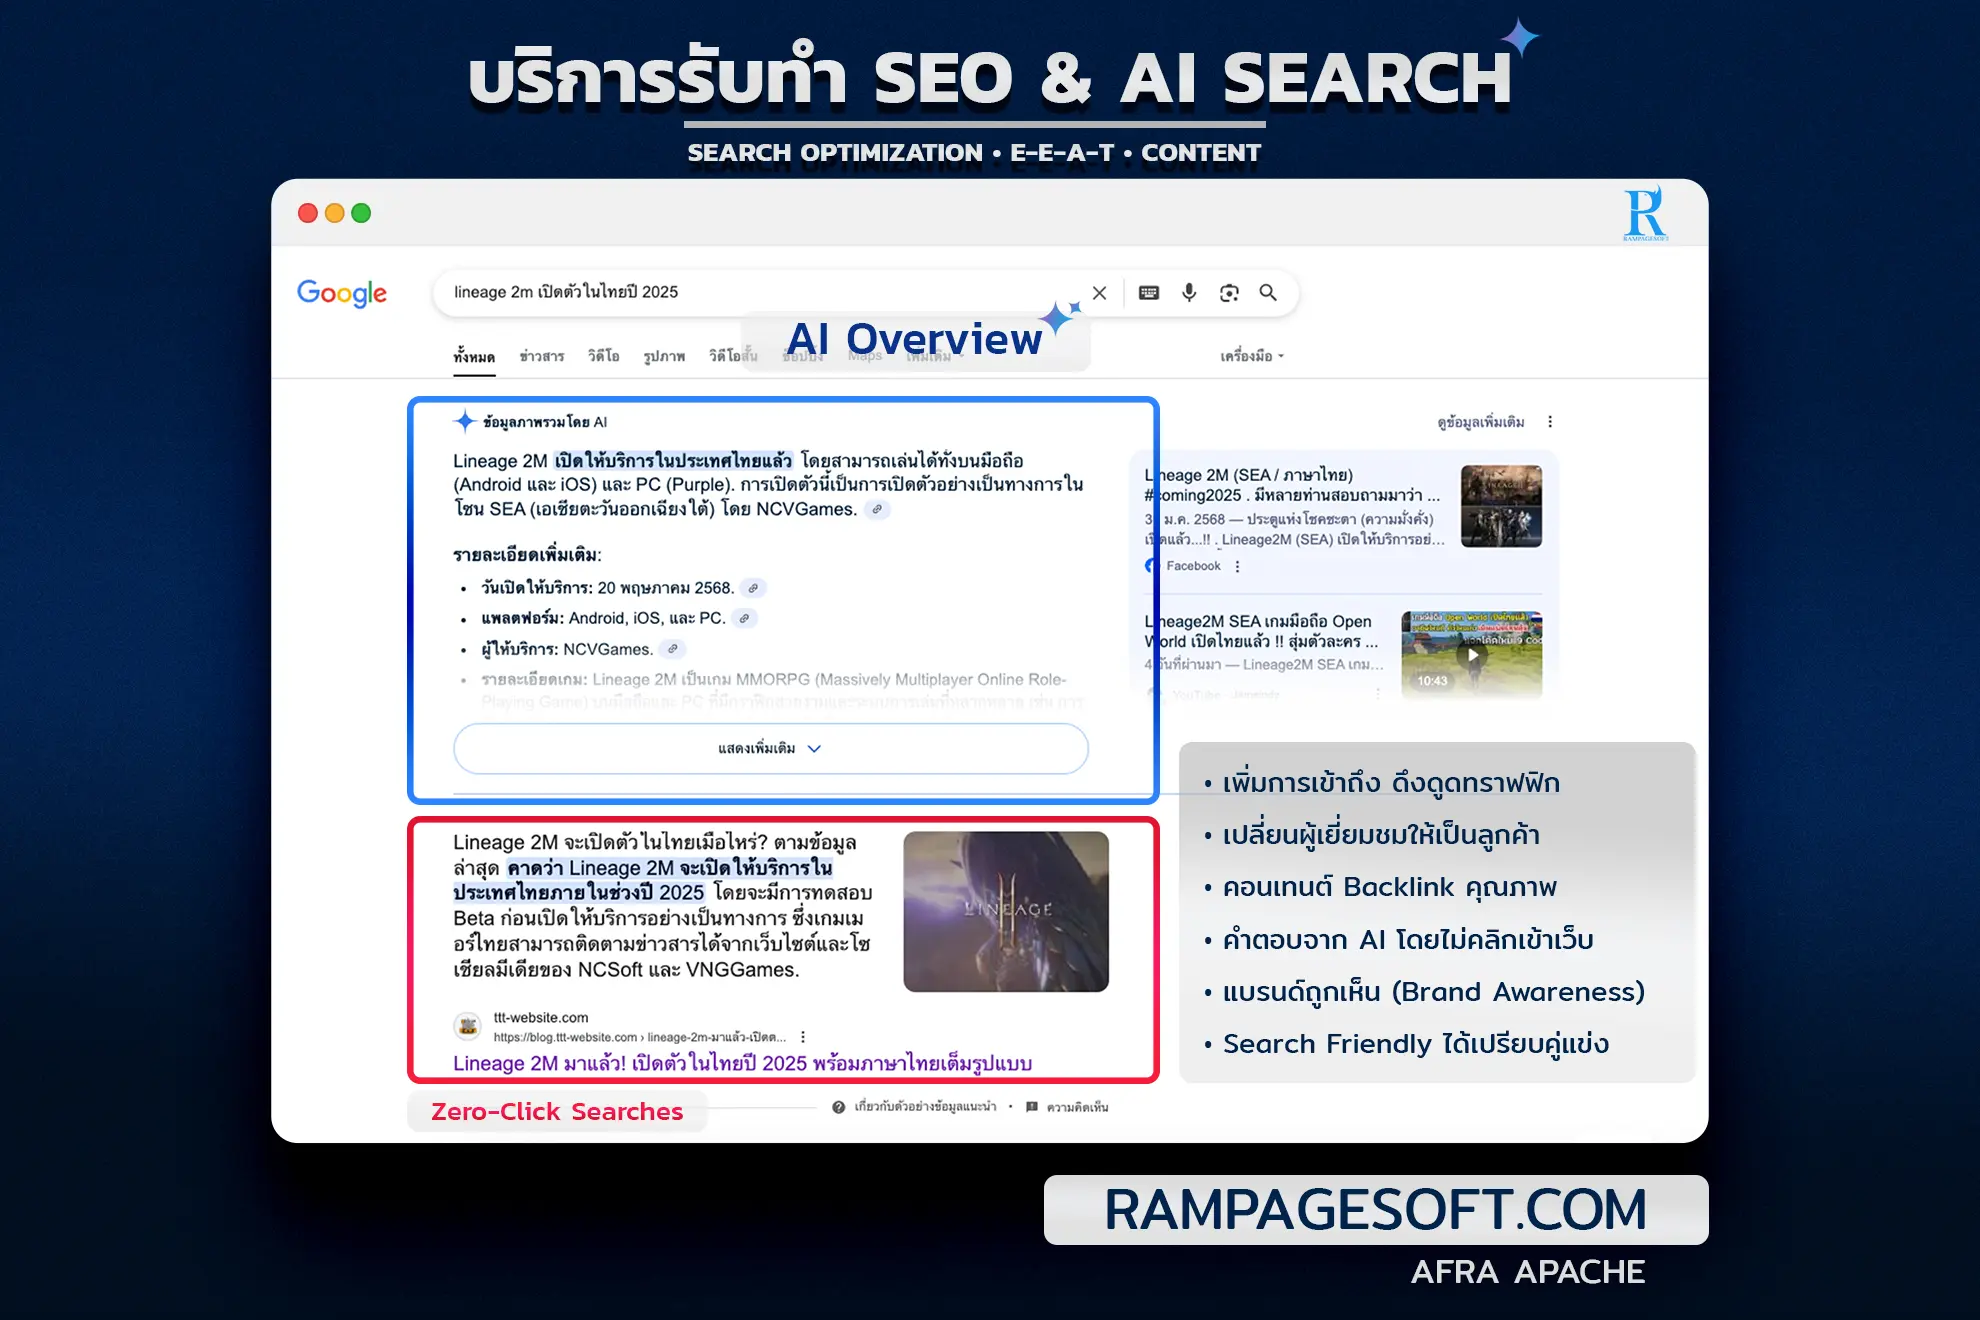The width and height of the screenshot is (1980, 1320).
Task: Click the Rampagesoft R logo
Action: pyautogui.click(x=1645, y=213)
